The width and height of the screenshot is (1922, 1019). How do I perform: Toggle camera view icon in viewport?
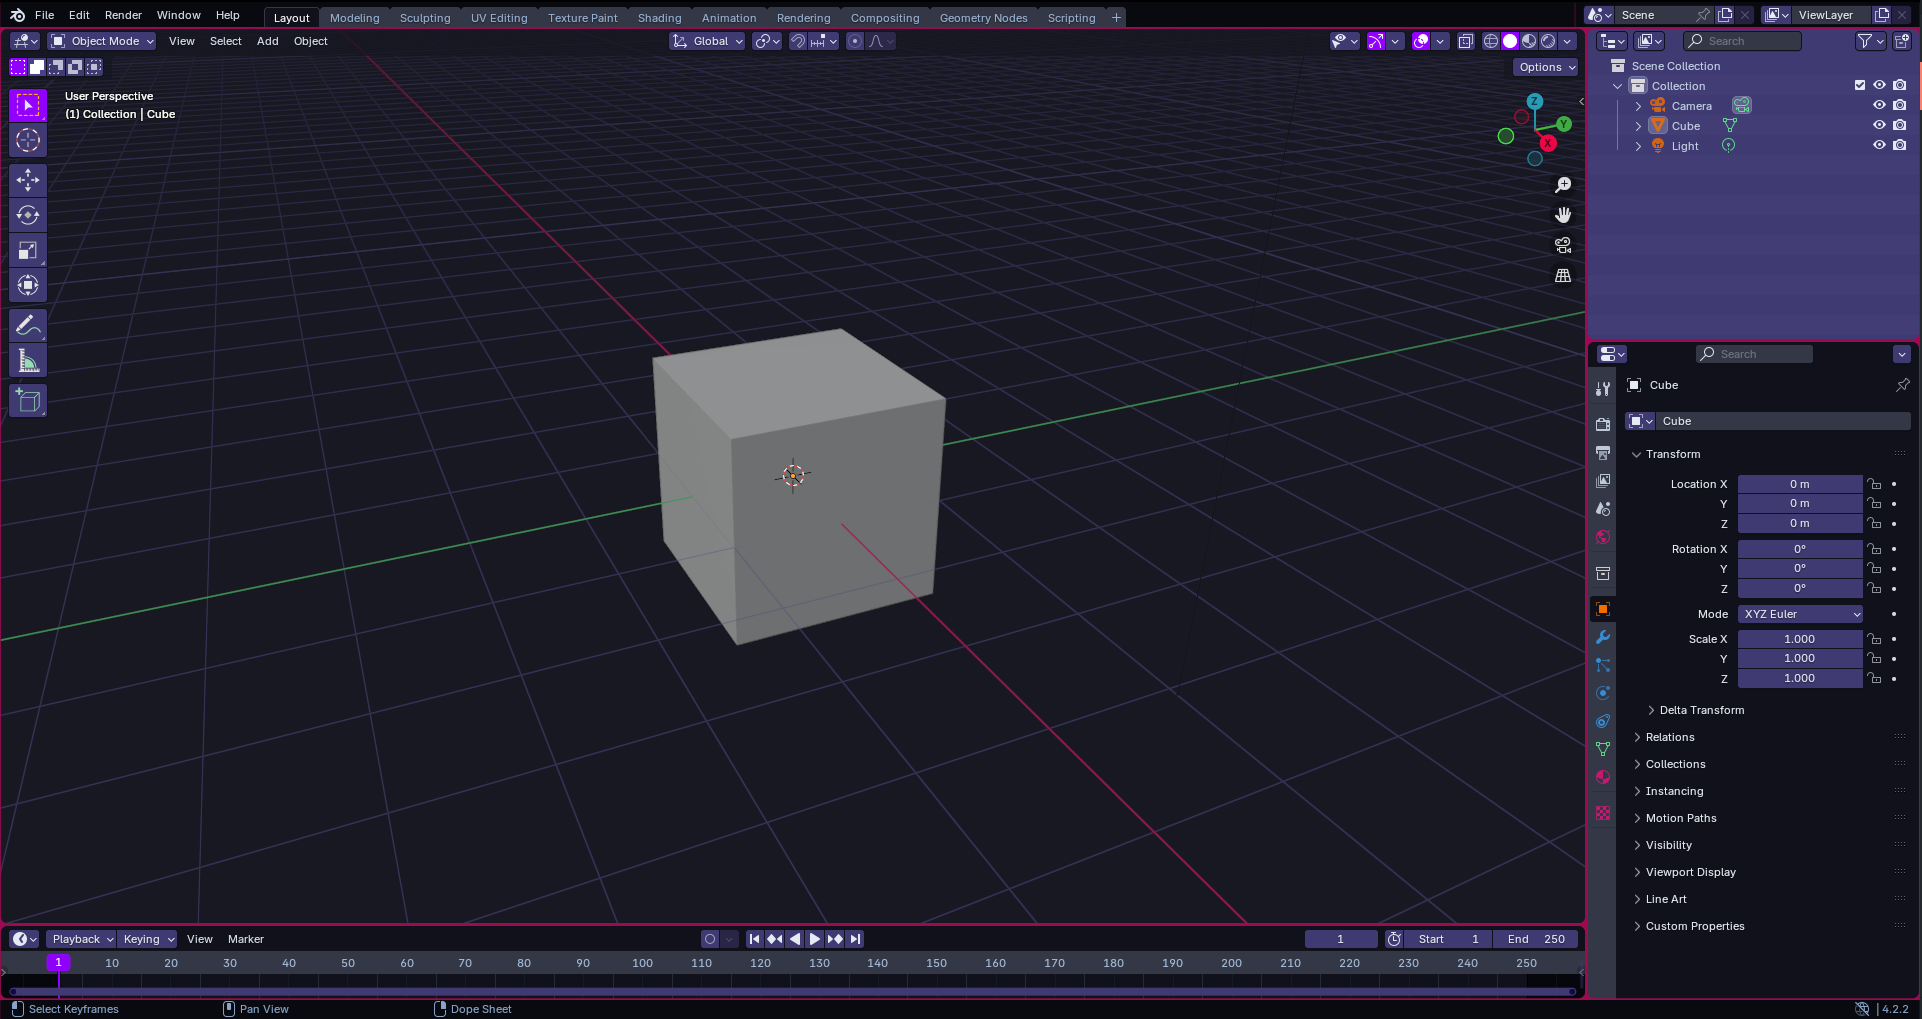[1563, 245]
